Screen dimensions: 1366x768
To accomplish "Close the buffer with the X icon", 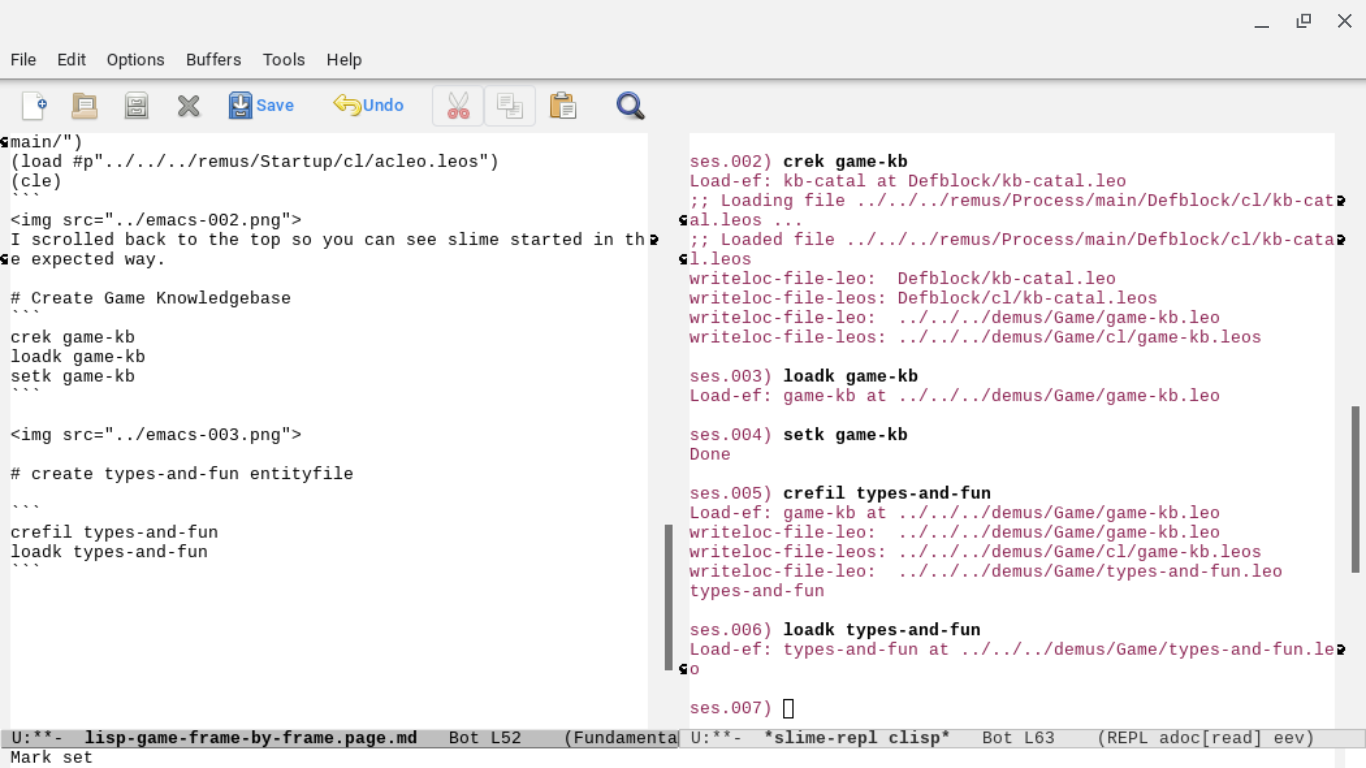I will [188, 105].
